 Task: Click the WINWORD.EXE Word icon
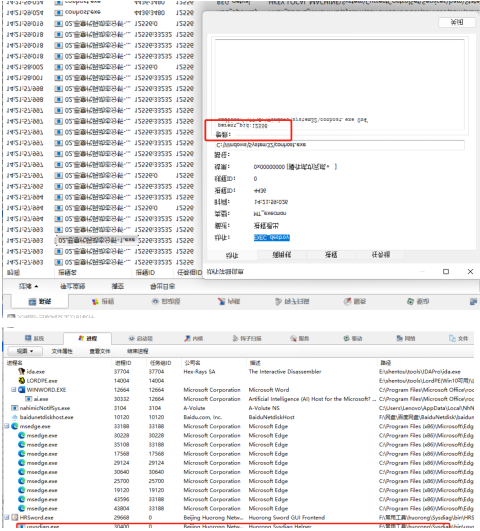(22, 390)
